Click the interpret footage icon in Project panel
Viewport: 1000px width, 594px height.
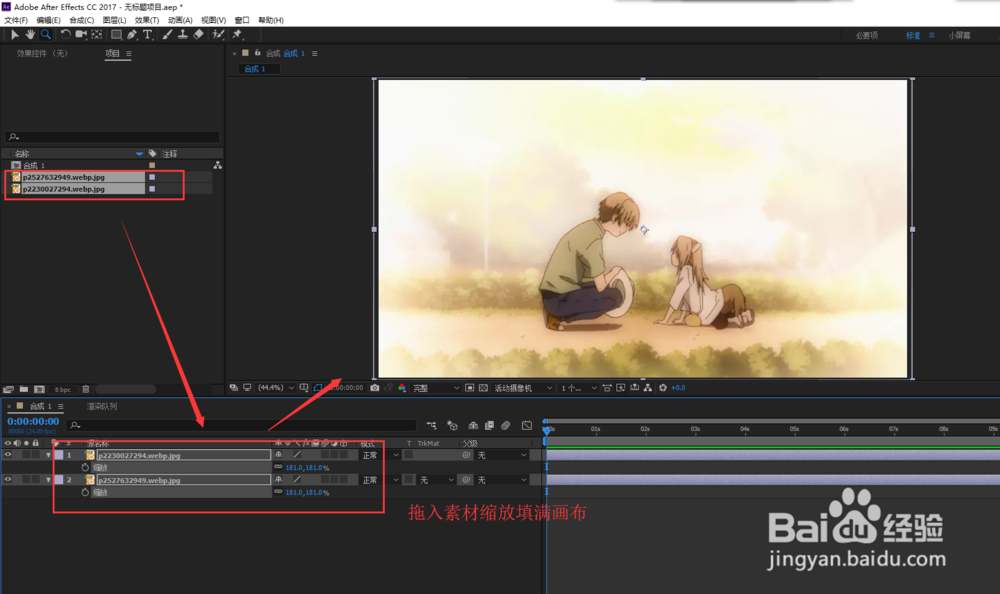[x=8, y=389]
